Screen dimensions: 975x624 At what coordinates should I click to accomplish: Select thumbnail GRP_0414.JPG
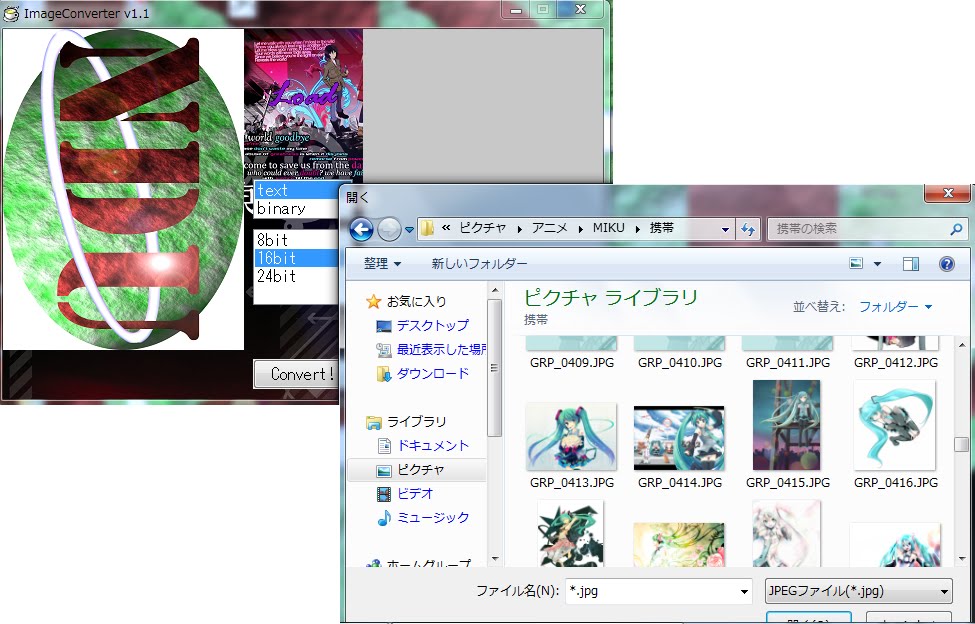point(679,438)
